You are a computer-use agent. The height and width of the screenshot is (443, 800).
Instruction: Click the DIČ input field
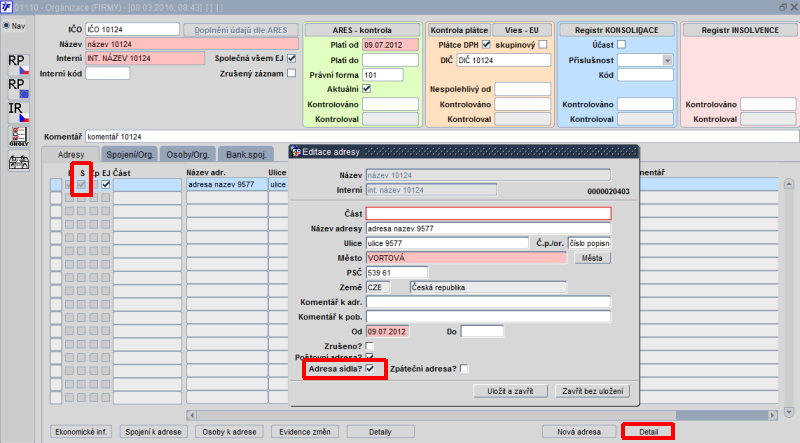tap(504, 60)
